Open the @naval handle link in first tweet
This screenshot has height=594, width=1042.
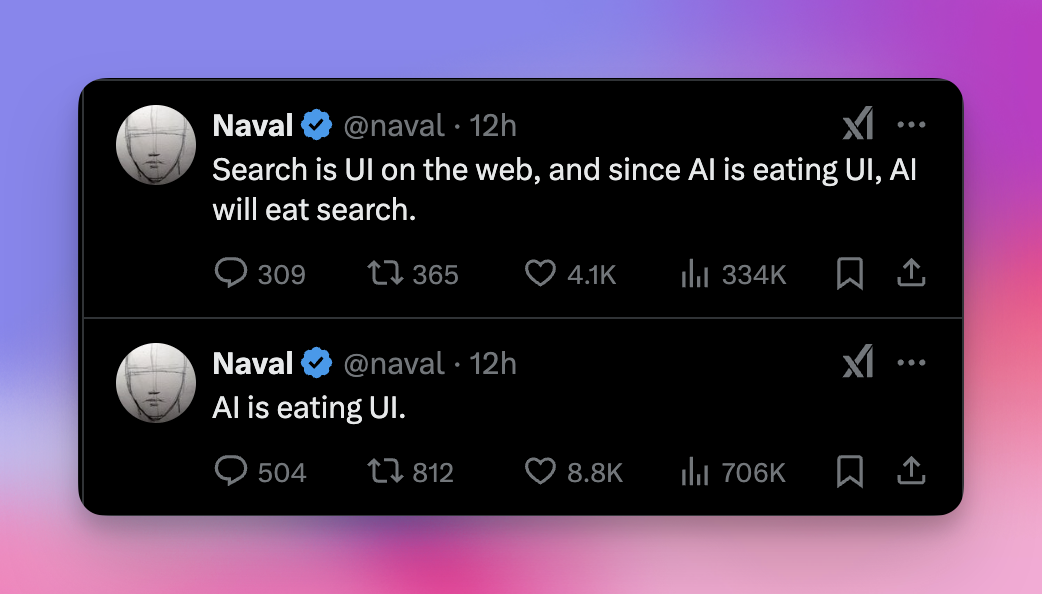[394, 126]
